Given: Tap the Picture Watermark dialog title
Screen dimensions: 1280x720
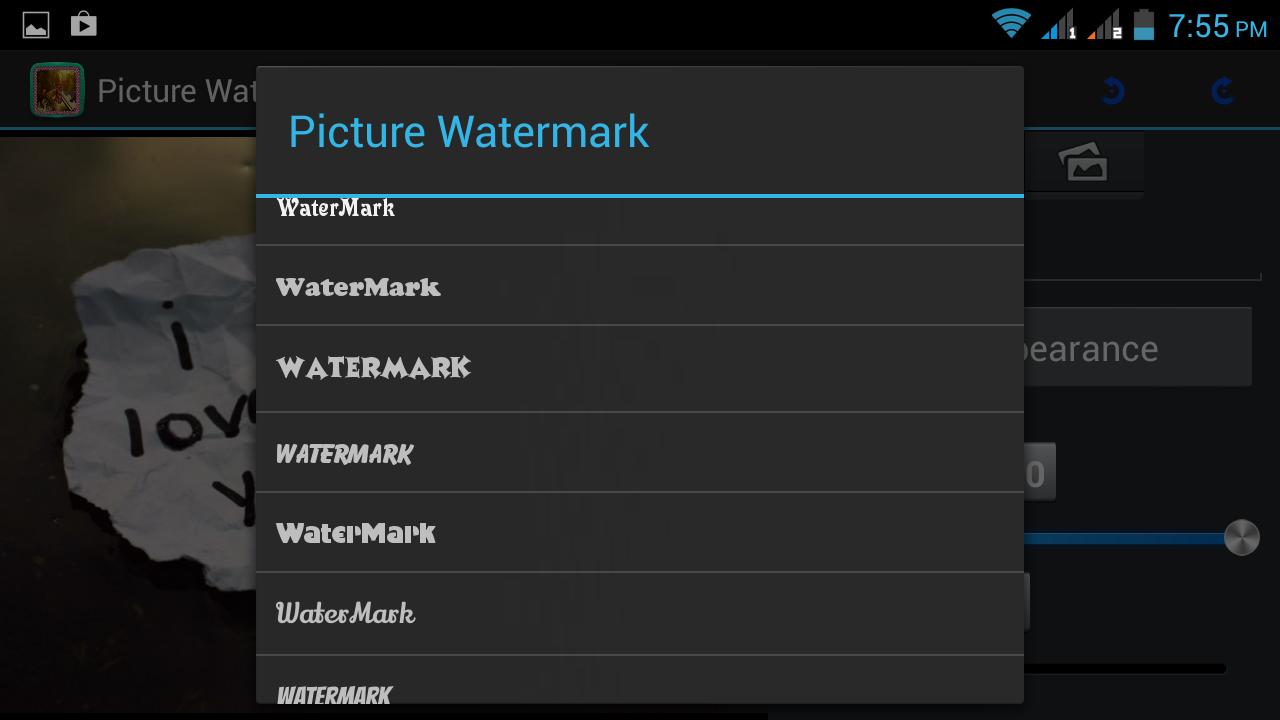Looking at the screenshot, I should point(468,131).
